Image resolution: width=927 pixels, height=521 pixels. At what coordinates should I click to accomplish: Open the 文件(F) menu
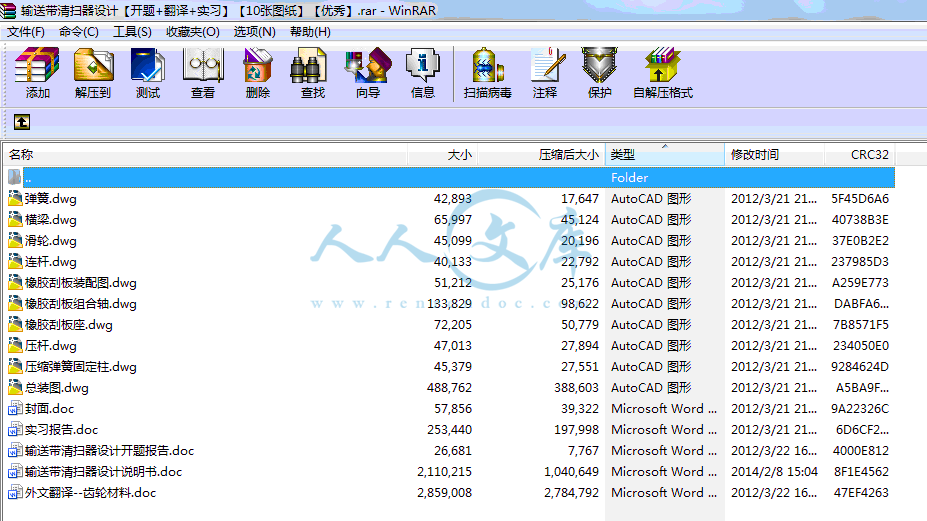coord(25,32)
